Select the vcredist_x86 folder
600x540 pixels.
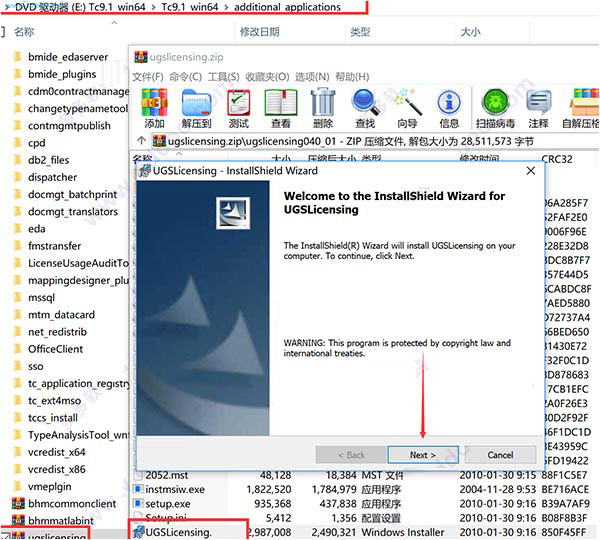(57, 470)
